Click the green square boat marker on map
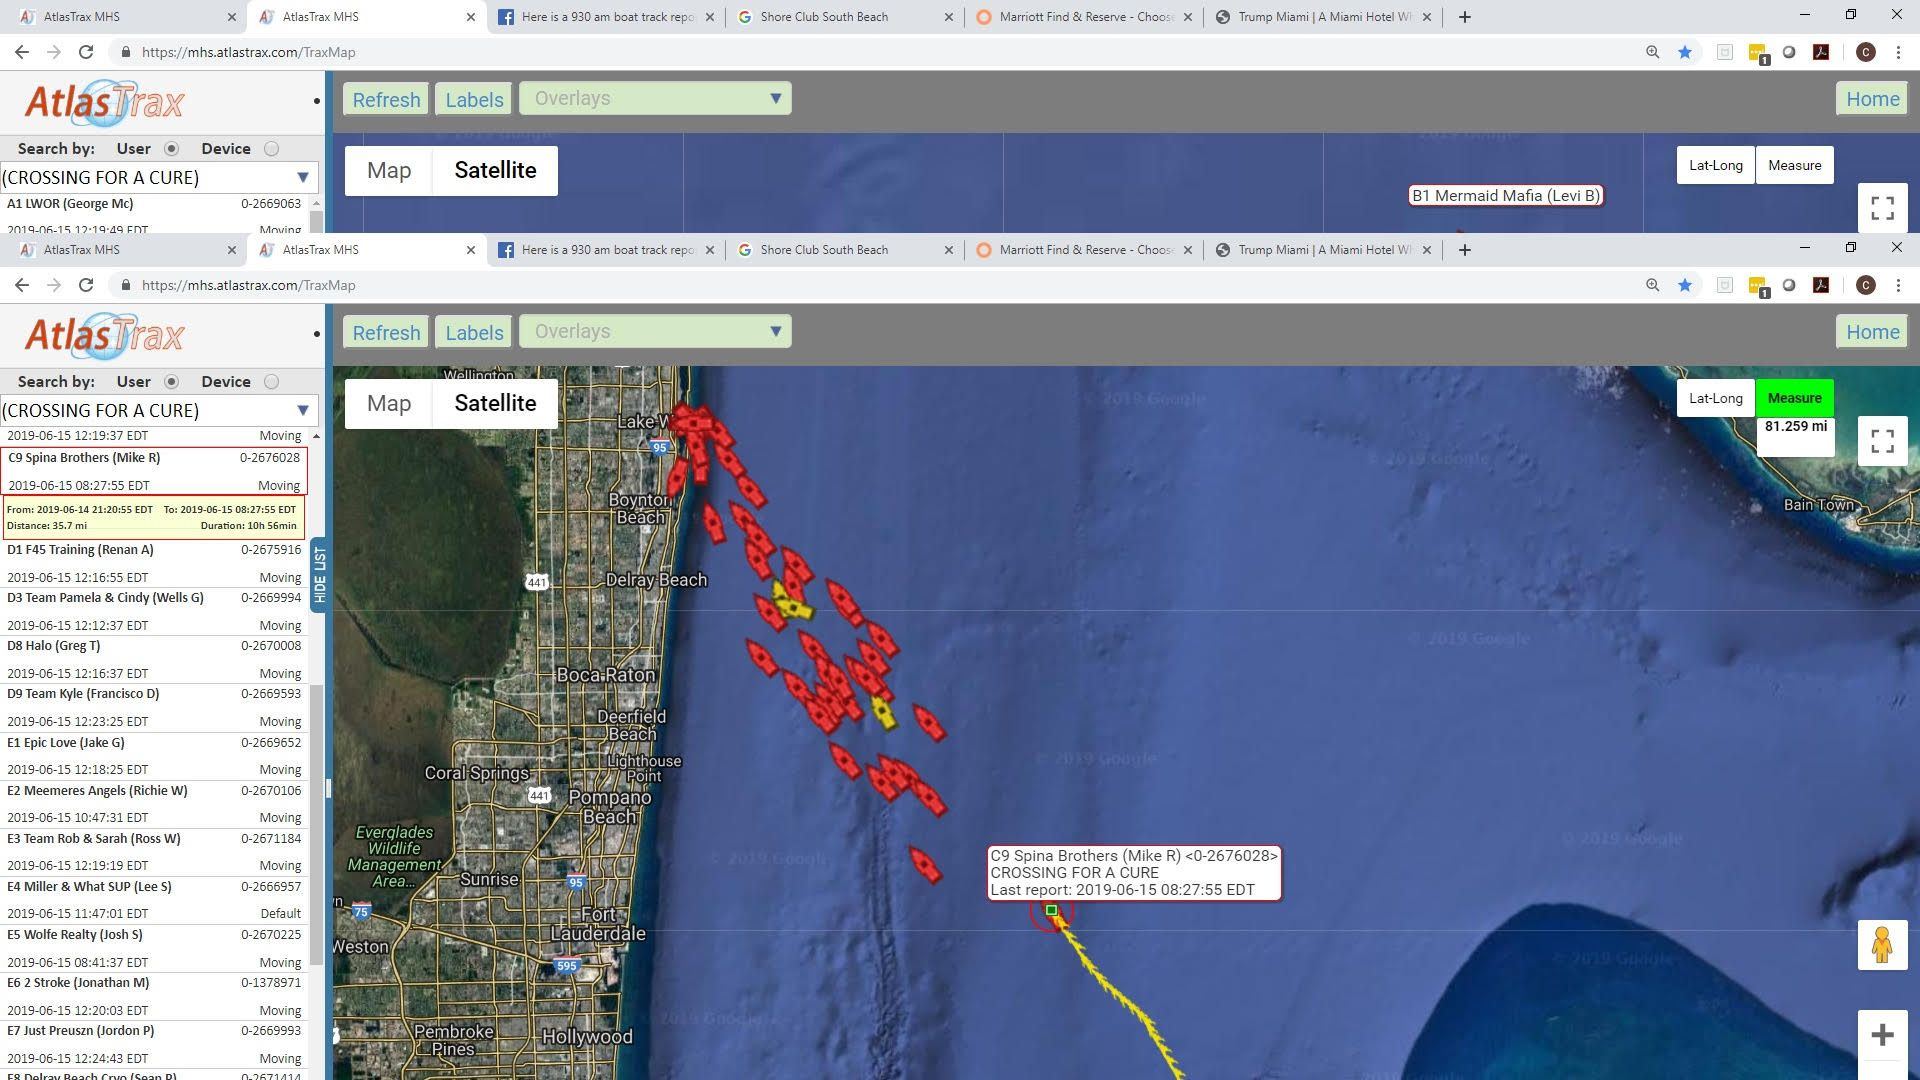 click(x=1051, y=910)
